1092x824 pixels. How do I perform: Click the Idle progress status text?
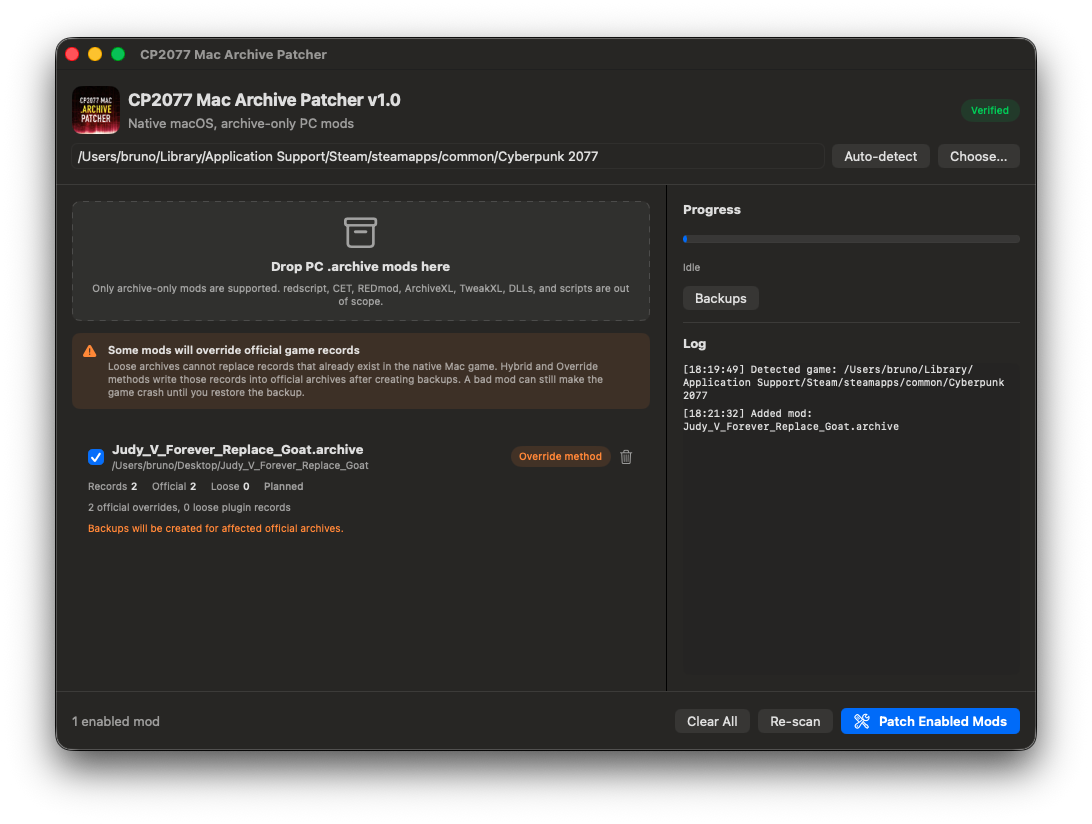(692, 267)
